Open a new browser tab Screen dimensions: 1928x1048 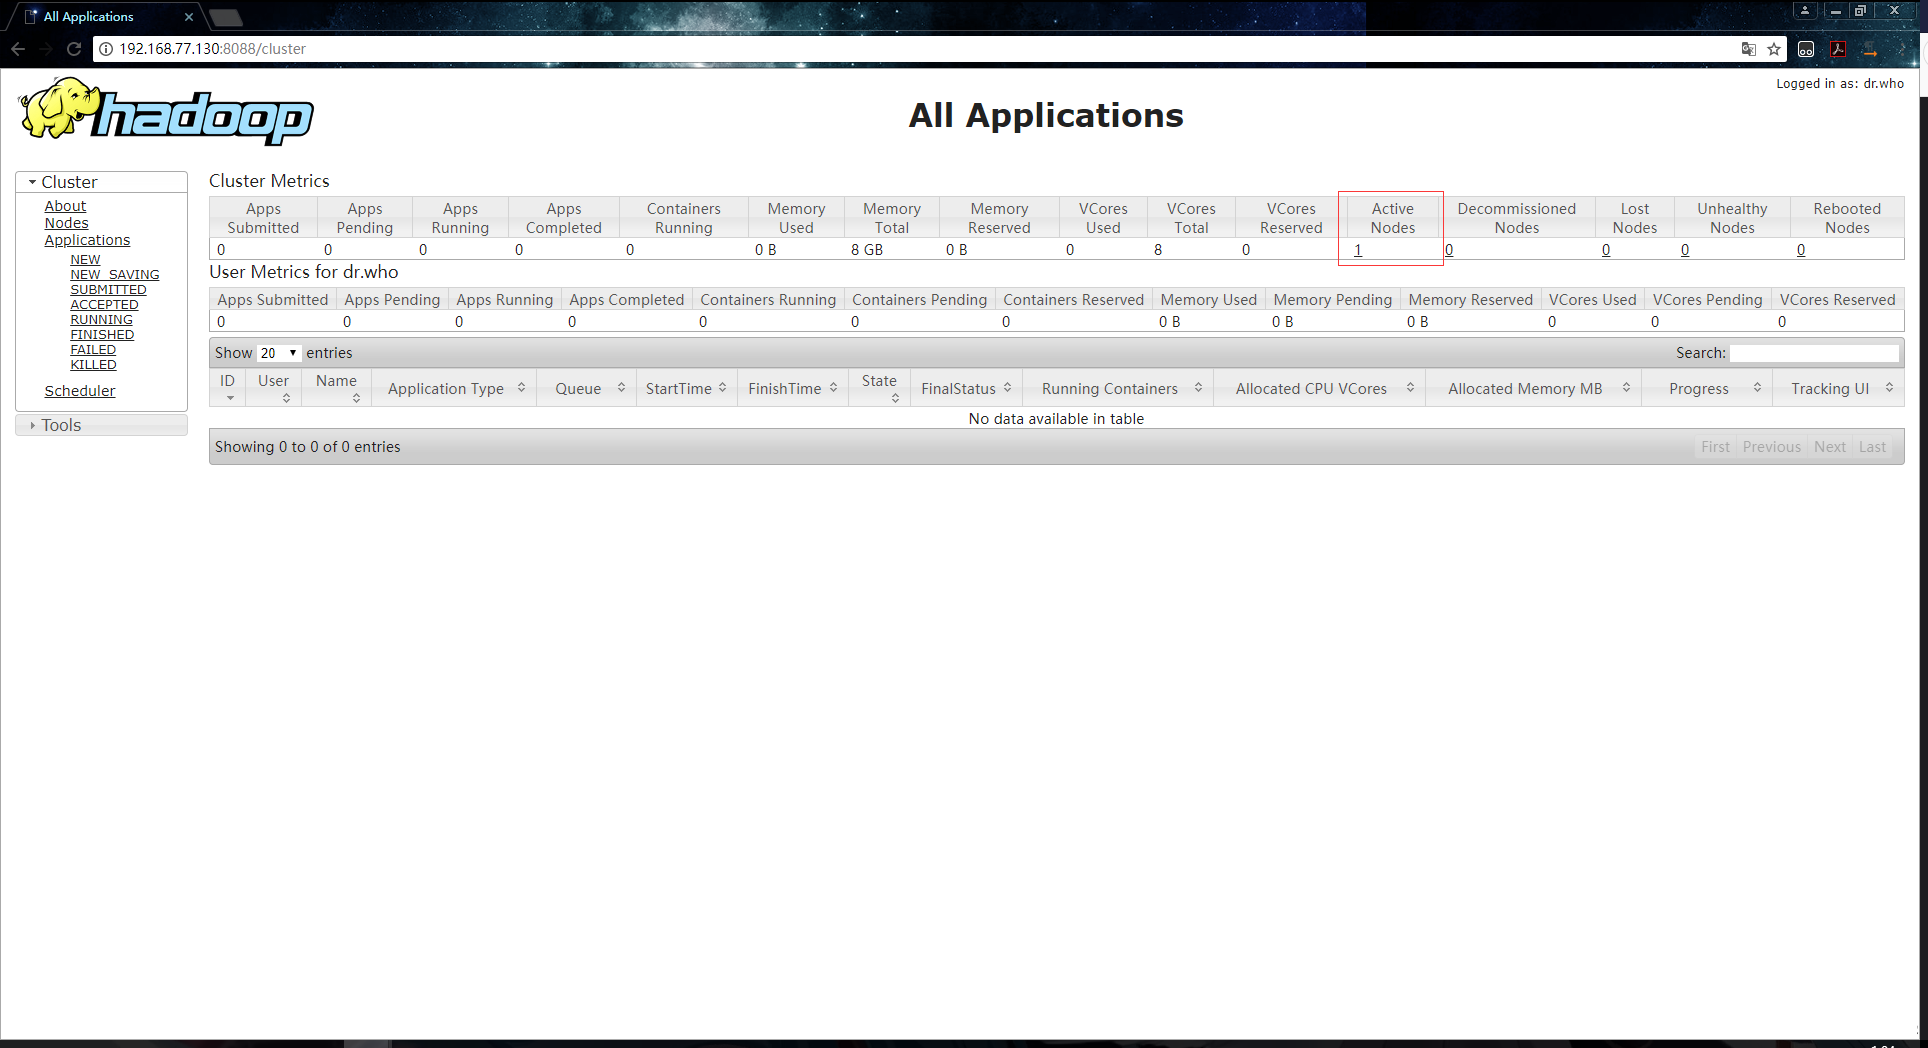pyautogui.click(x=227, y=17)
